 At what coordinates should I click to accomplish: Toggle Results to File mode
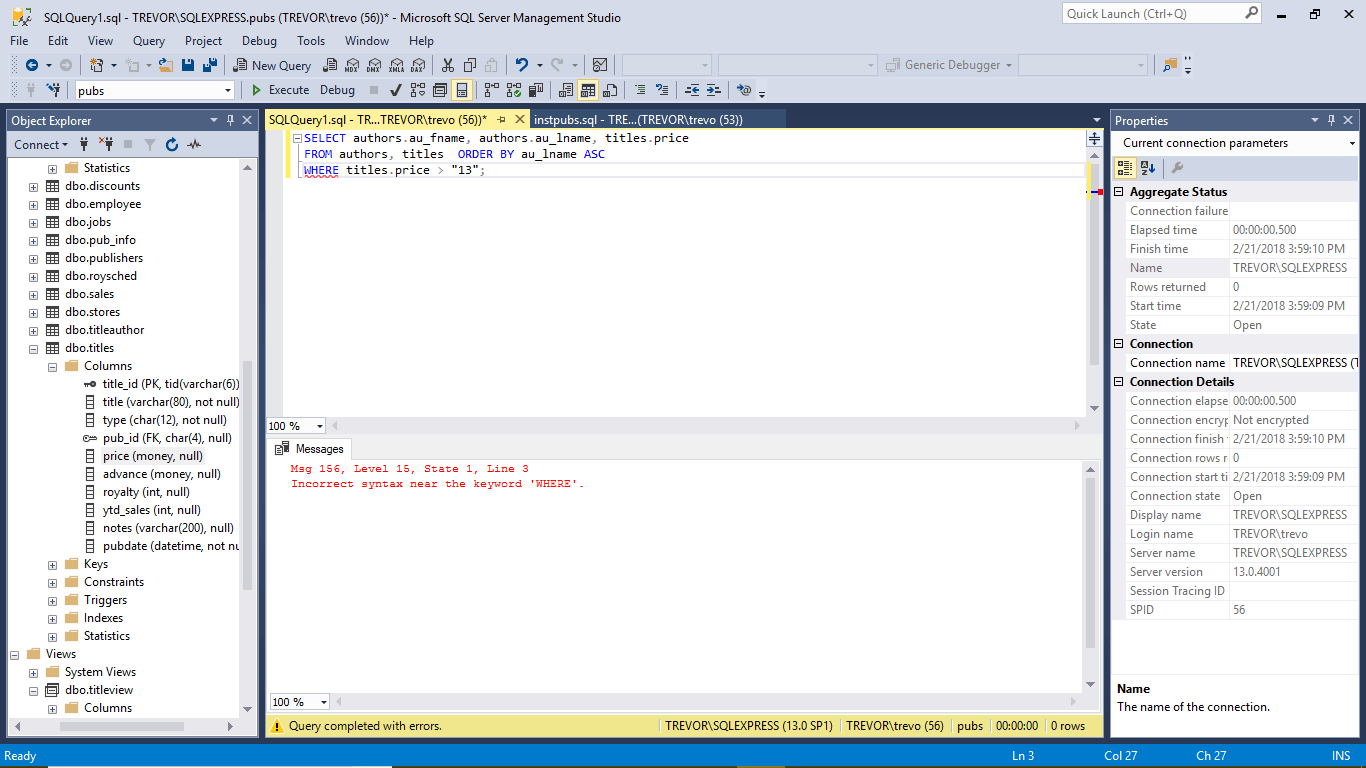[610, 90]
